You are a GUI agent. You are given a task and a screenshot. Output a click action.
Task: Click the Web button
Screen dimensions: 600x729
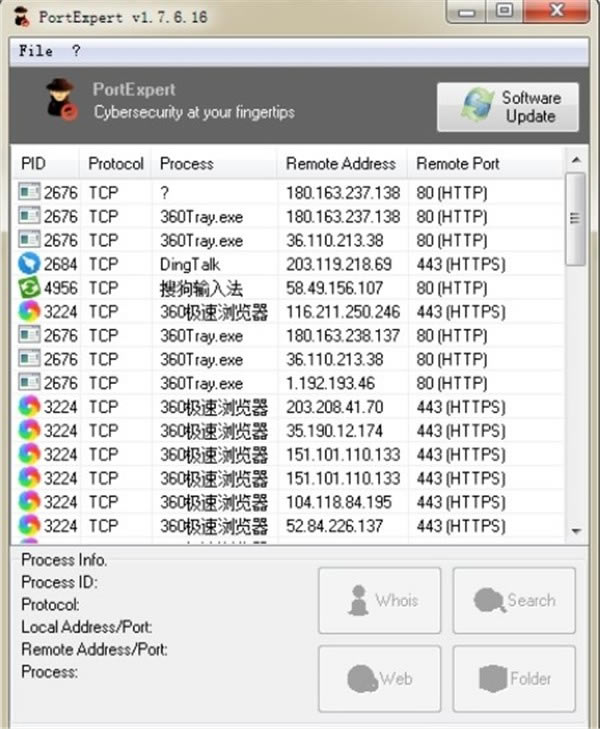pyautogui.click(x=379, y=678)
